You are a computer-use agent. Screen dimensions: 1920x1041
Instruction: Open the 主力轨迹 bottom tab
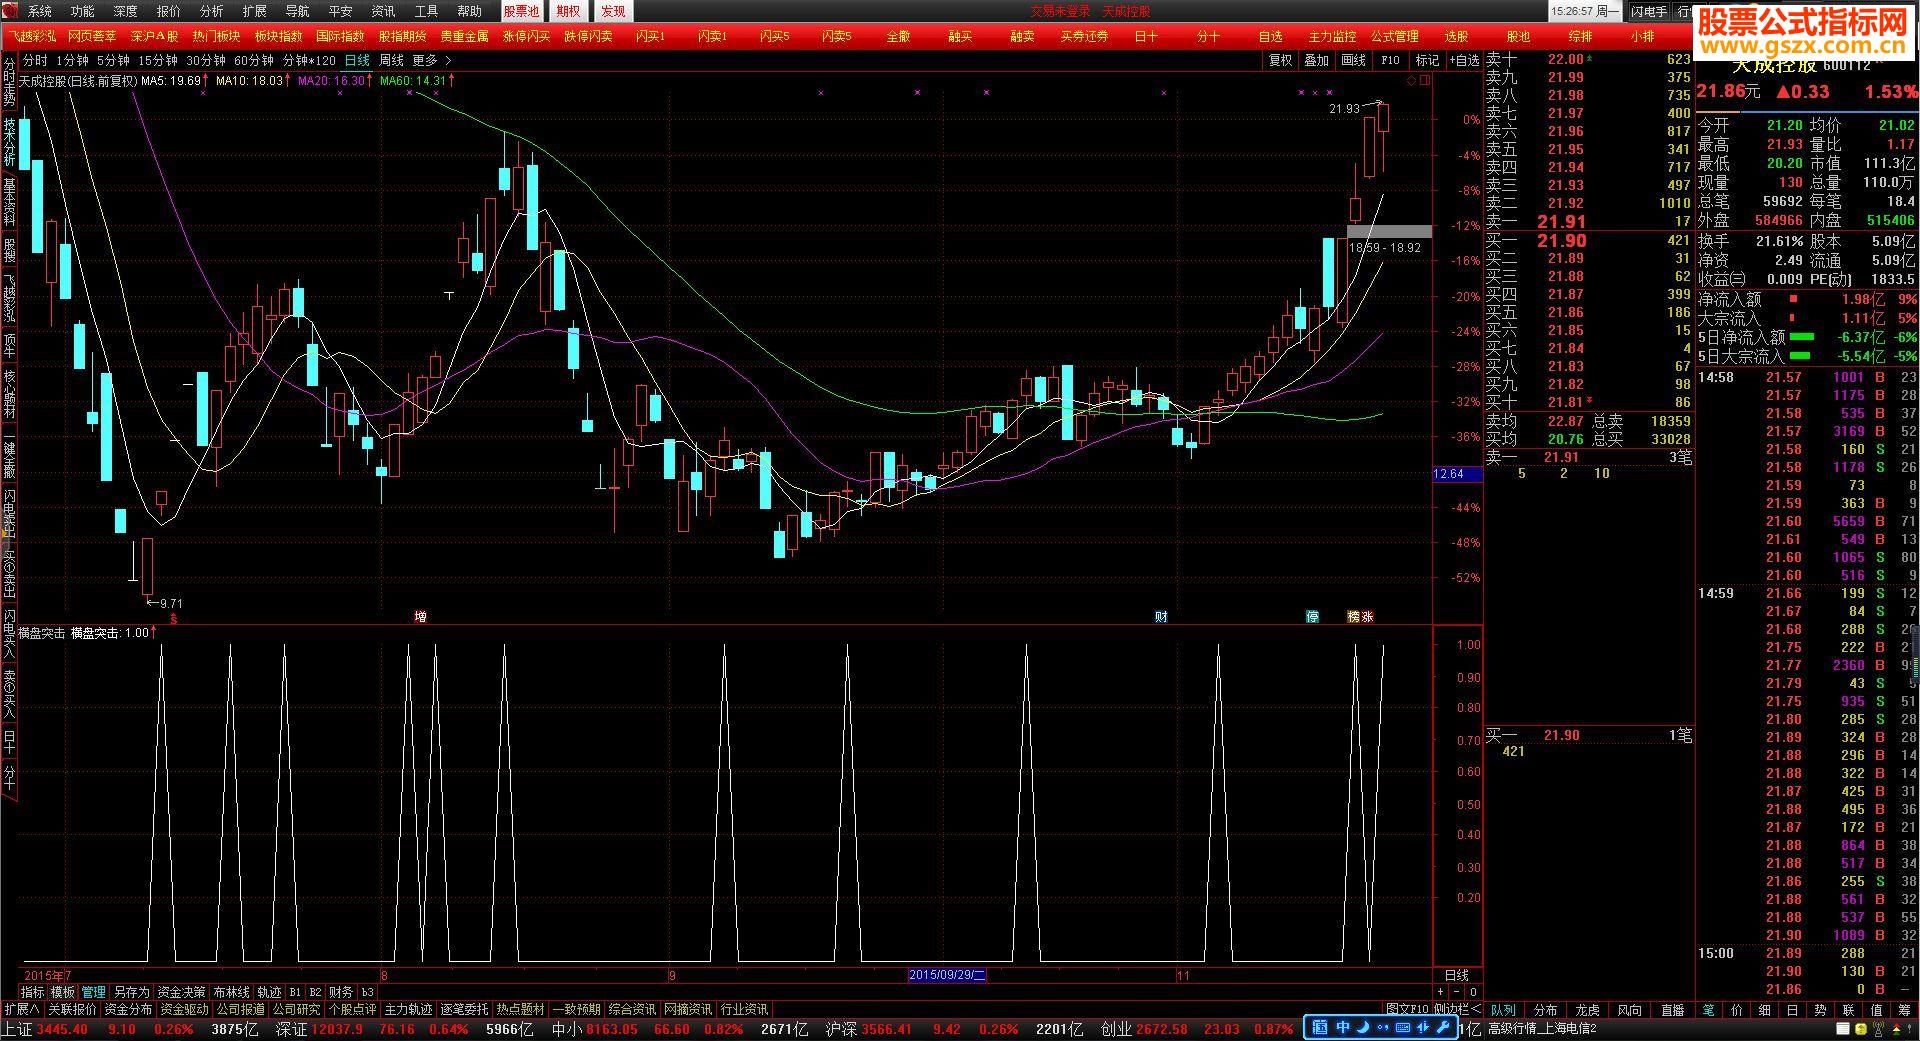point(408,1009)
